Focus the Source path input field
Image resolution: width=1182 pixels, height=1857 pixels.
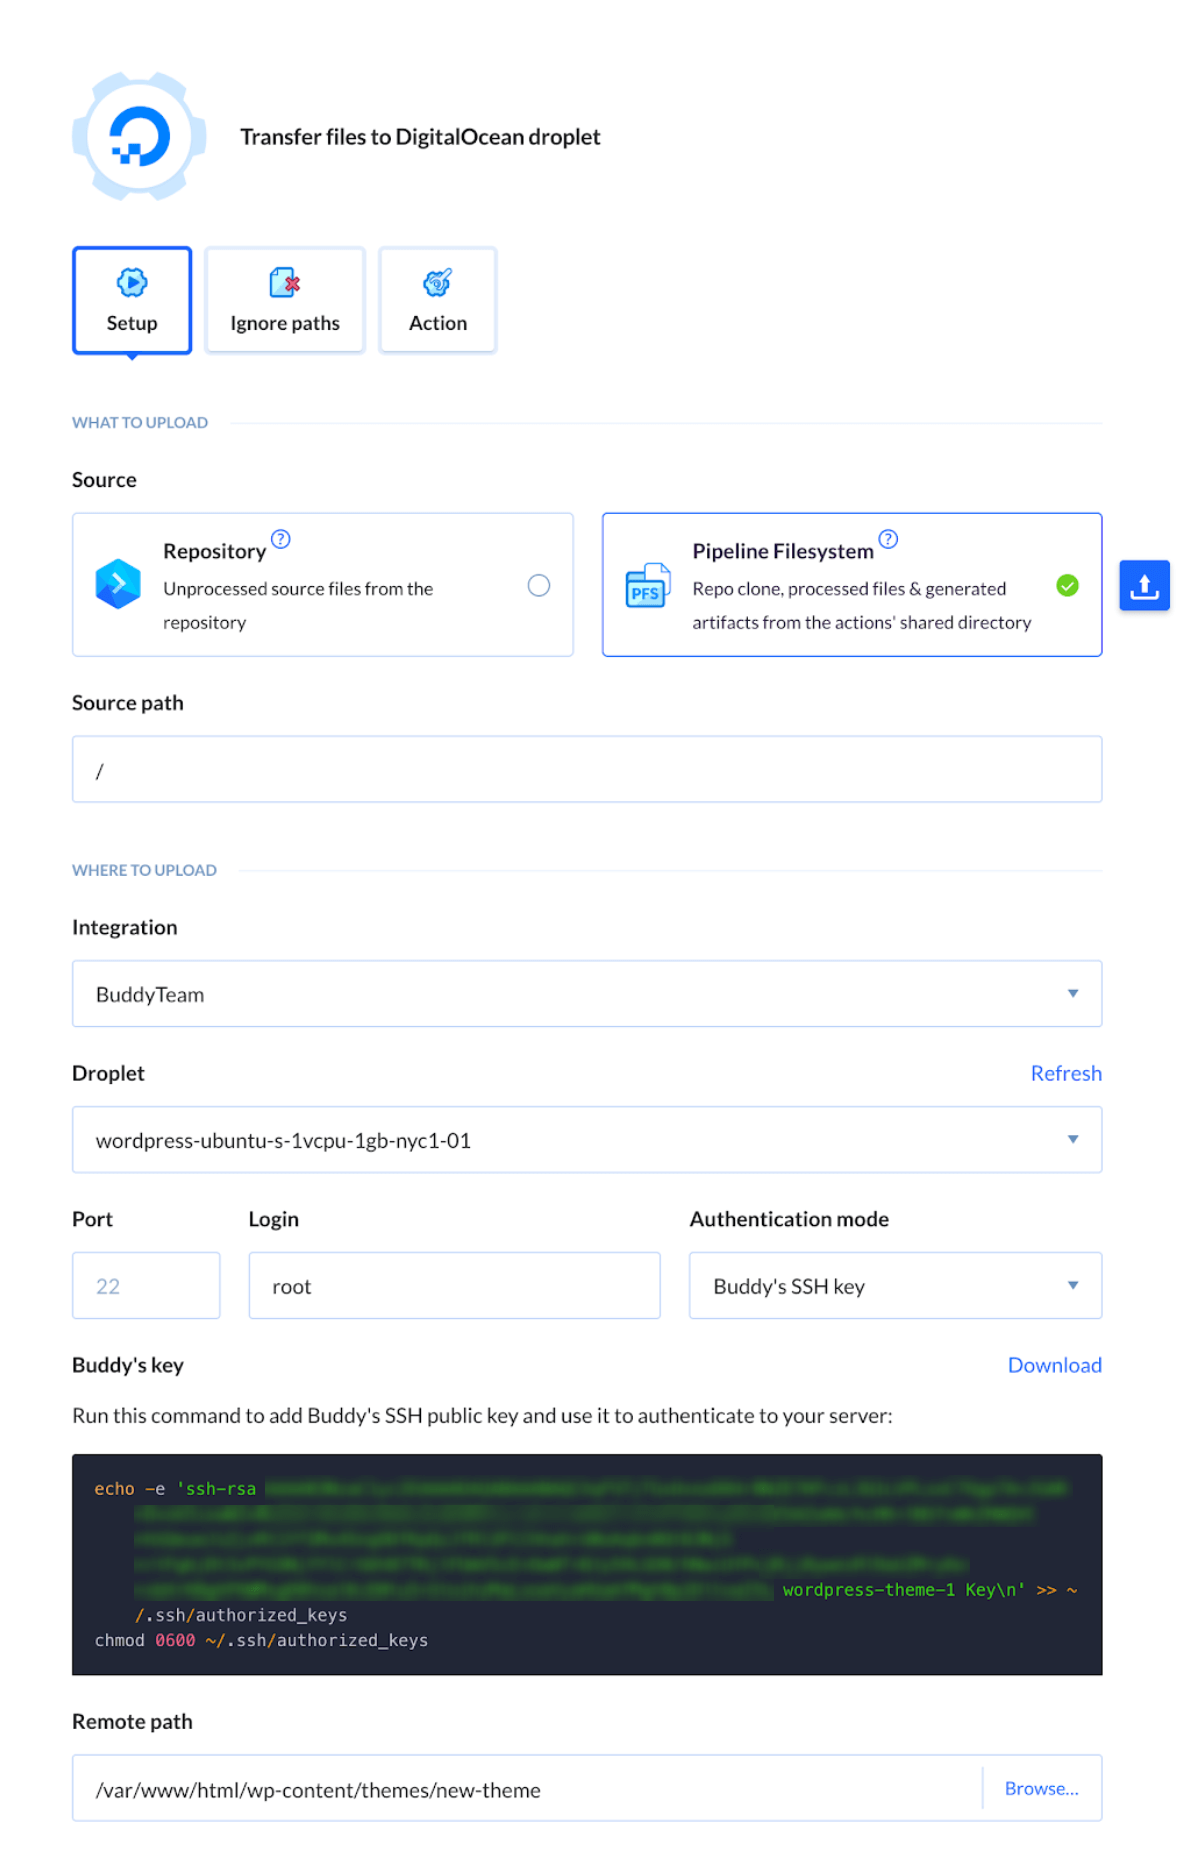coord(587,769)
